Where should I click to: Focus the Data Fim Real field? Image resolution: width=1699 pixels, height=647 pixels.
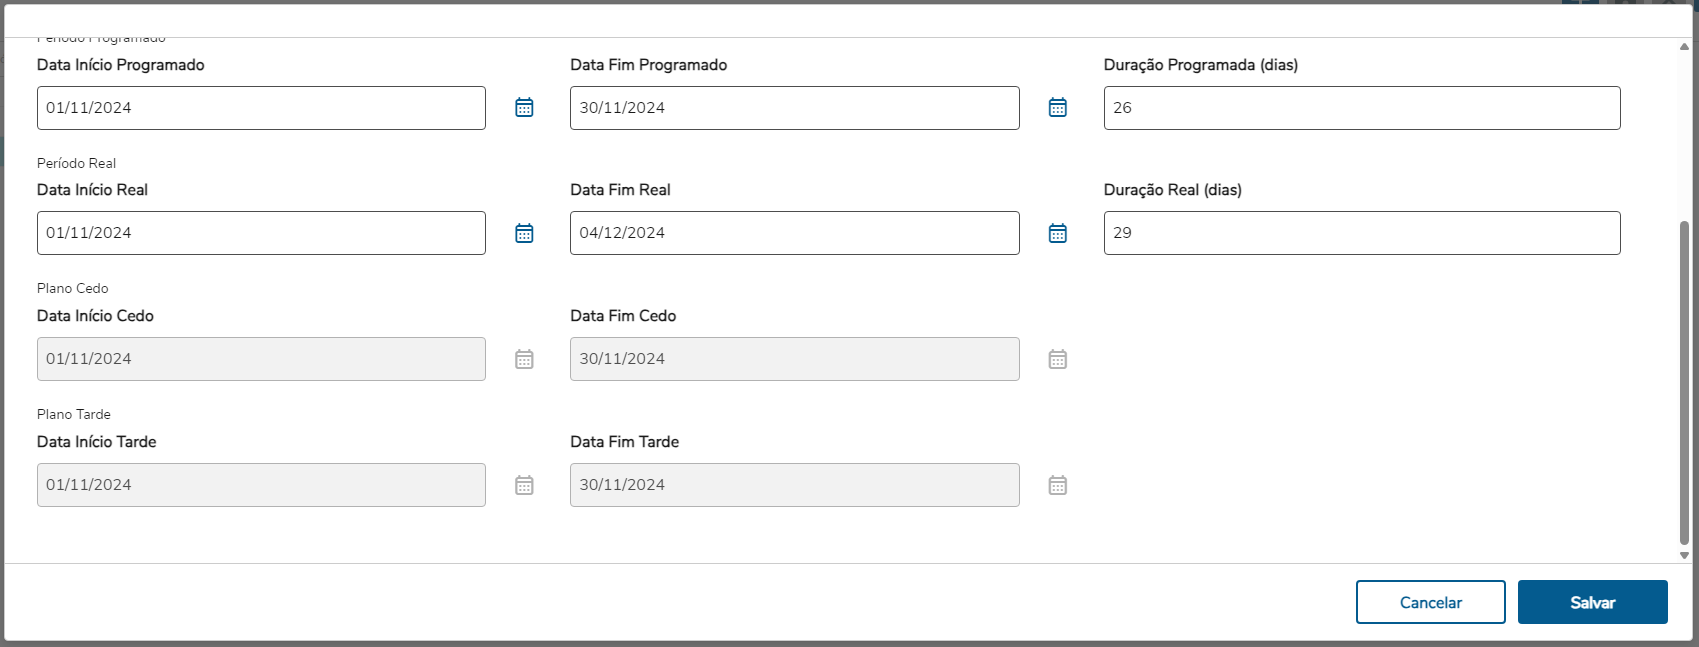point(794,233)
